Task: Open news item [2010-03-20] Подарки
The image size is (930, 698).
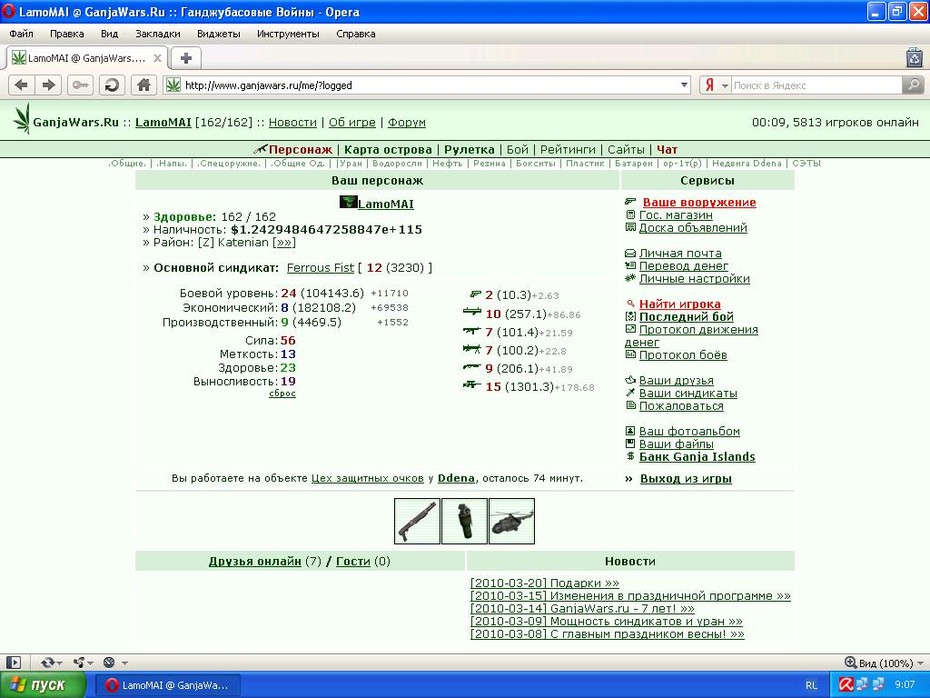Action: pos(544,583)
